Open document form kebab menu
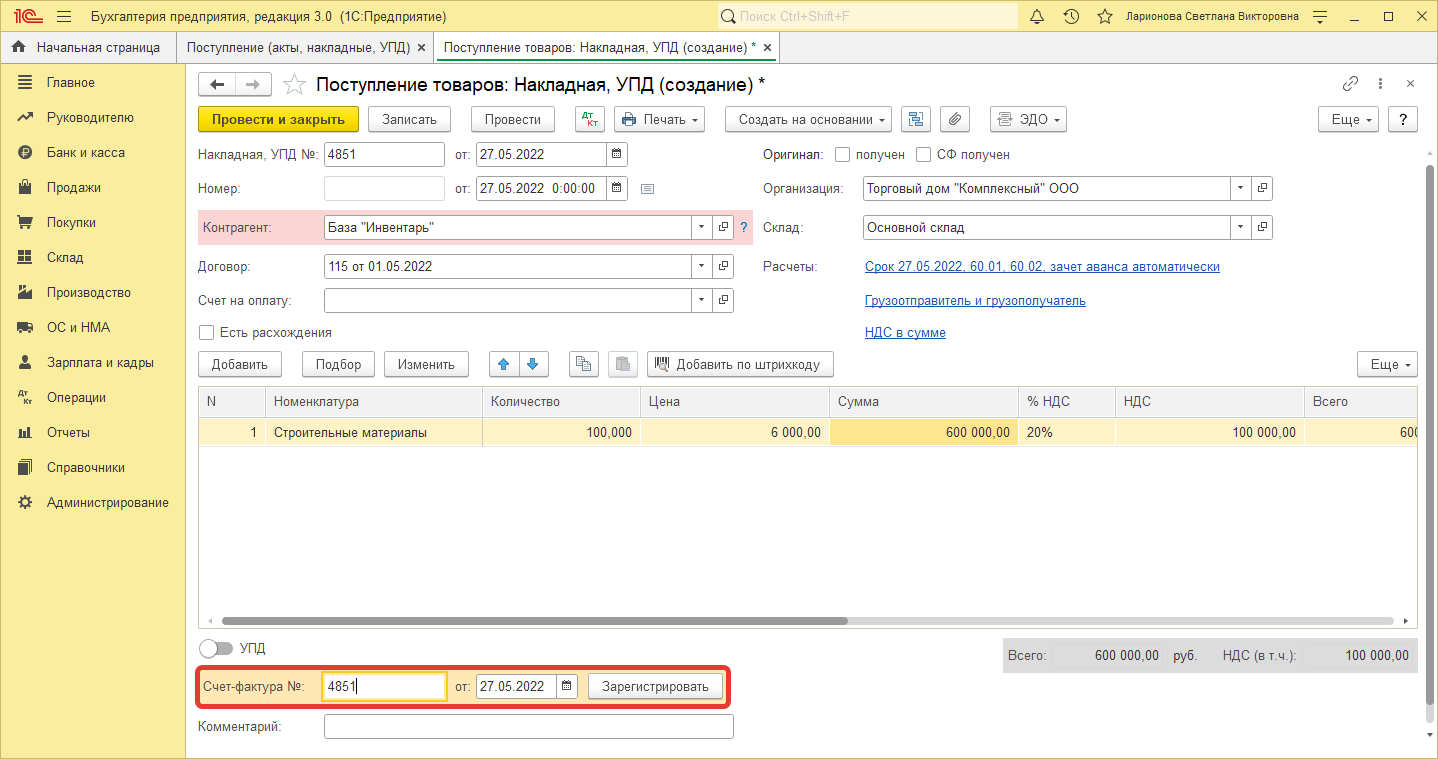Image resolution: width=1438 pixels, height=759 pixels. click(1380, 84)
